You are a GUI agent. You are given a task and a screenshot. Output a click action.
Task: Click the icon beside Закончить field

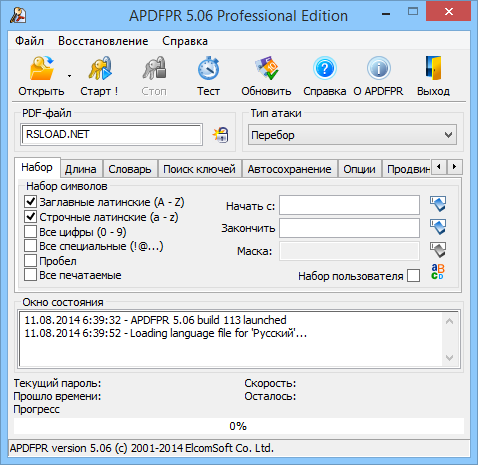coord(438,227)
